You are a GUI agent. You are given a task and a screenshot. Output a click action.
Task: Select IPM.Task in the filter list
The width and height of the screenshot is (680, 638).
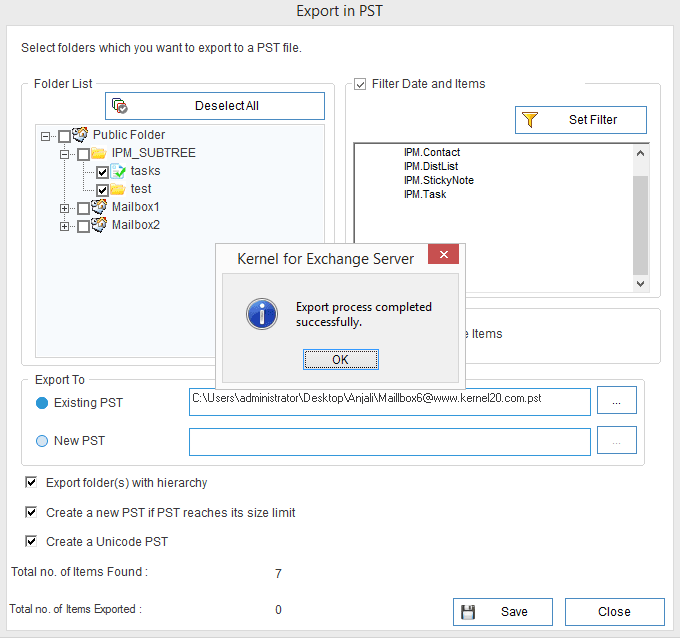point(425,194)
